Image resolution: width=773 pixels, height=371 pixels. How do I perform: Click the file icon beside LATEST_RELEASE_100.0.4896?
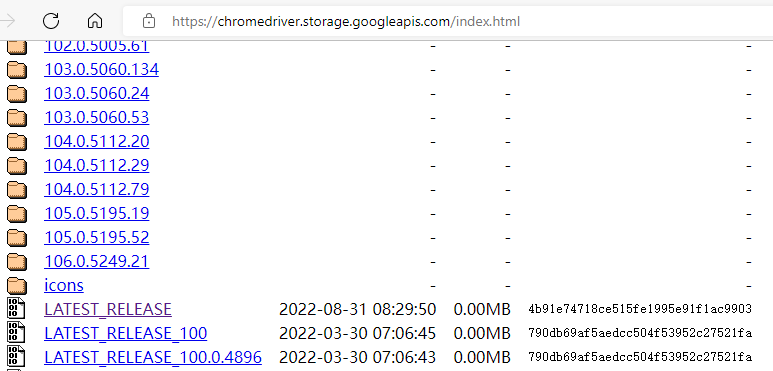coord(16,357)
